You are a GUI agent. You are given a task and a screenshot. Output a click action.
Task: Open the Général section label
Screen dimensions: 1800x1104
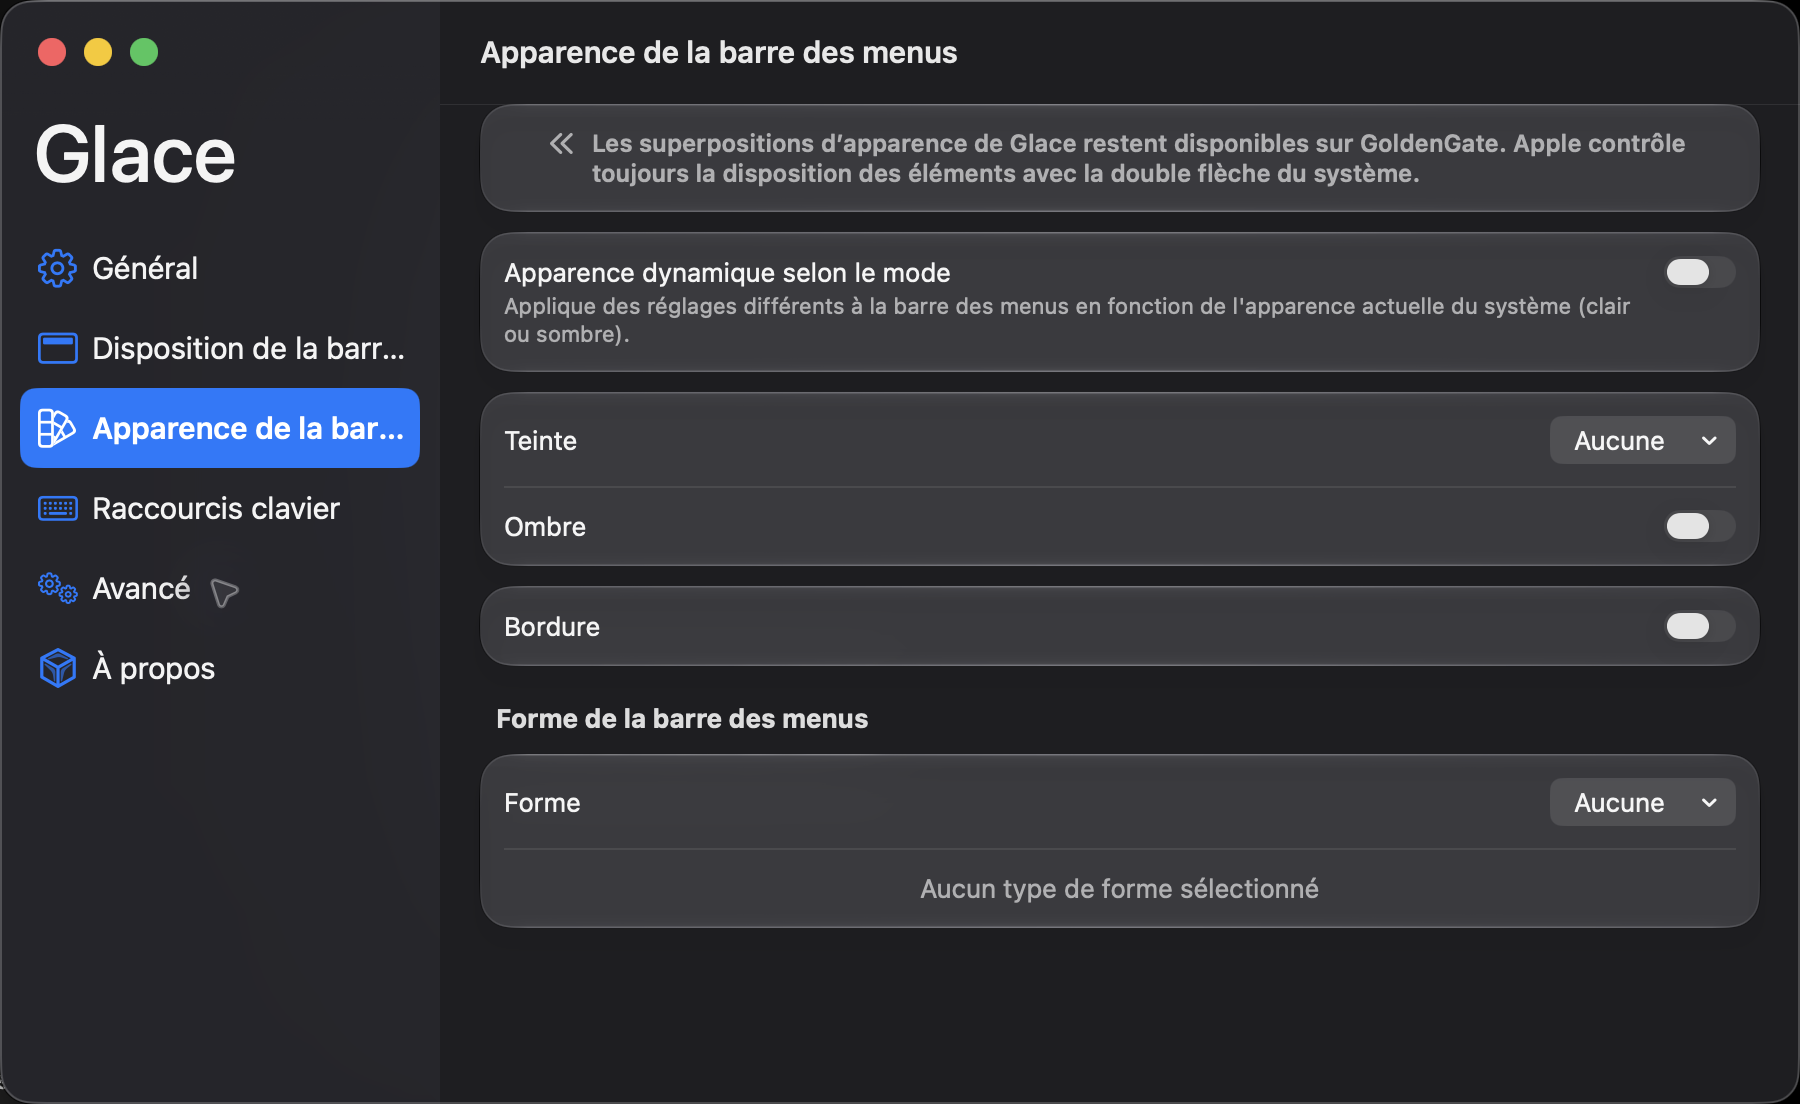pos(145,268)
